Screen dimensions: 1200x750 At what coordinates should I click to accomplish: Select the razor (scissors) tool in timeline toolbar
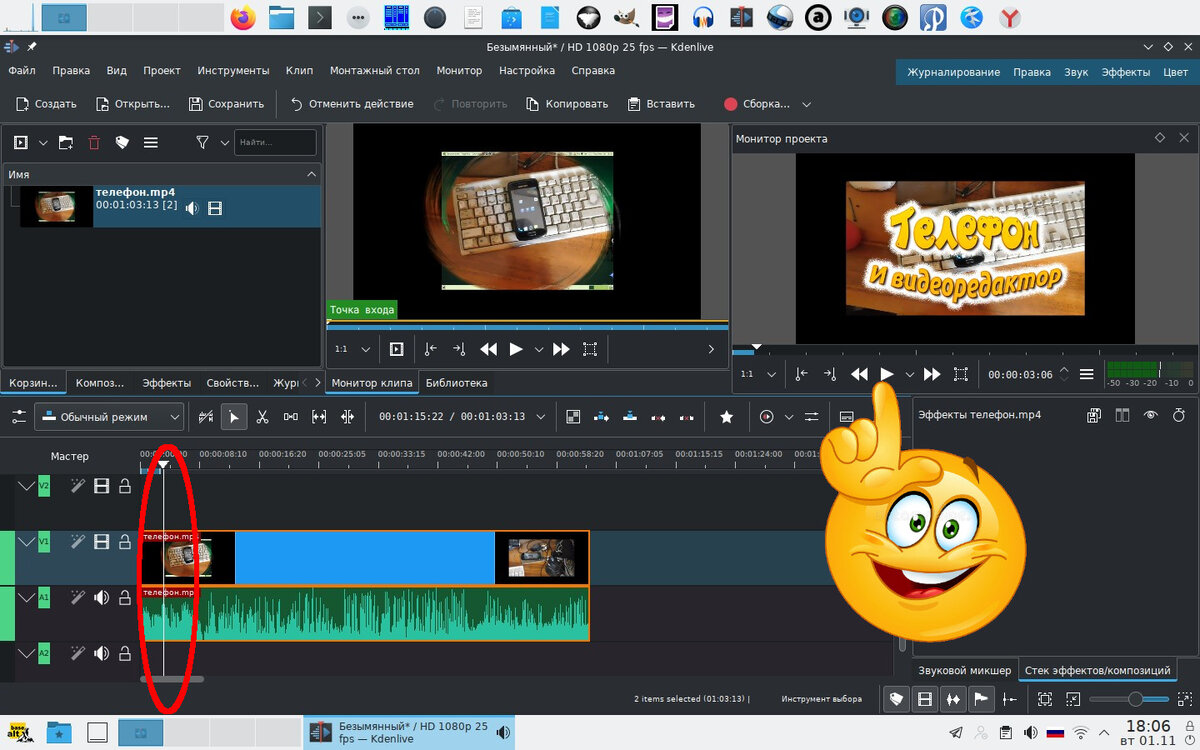[x=262, y=417]
